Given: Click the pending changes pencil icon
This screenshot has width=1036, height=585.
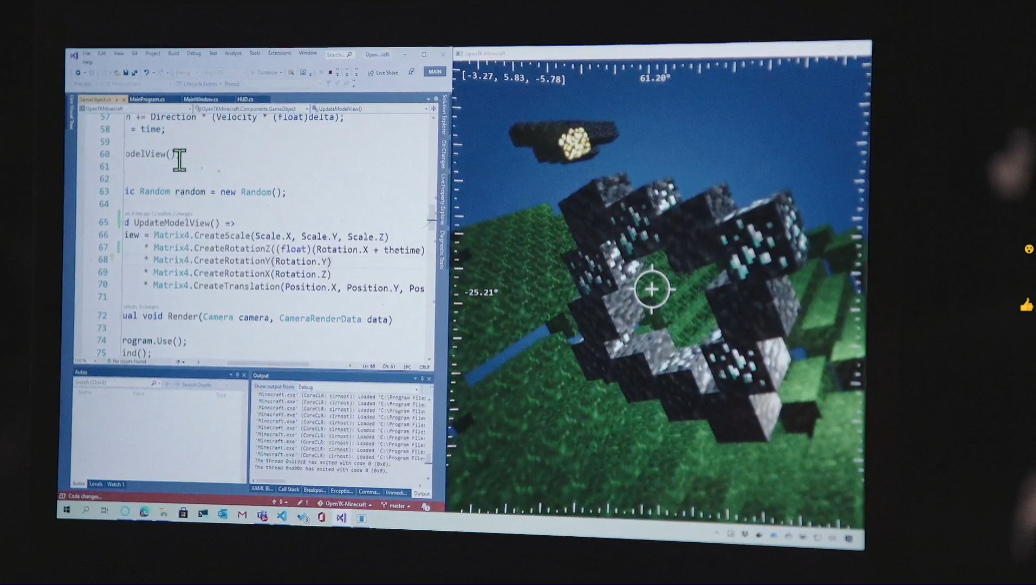Looking at the screenshot, I should [302, 502].
